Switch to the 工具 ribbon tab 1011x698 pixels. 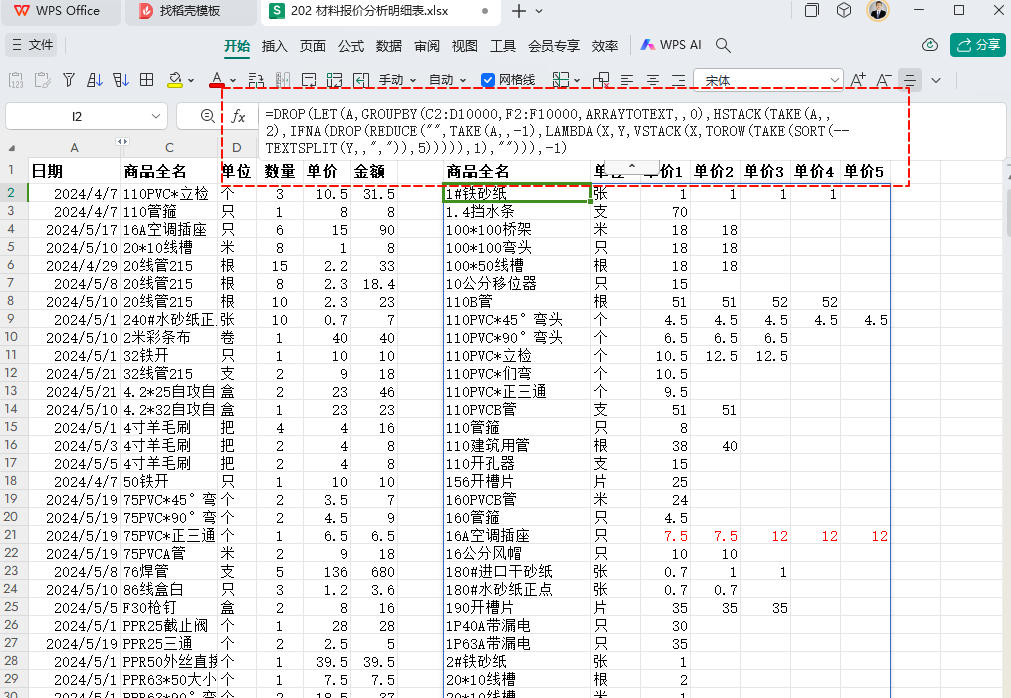pos(503,46)
